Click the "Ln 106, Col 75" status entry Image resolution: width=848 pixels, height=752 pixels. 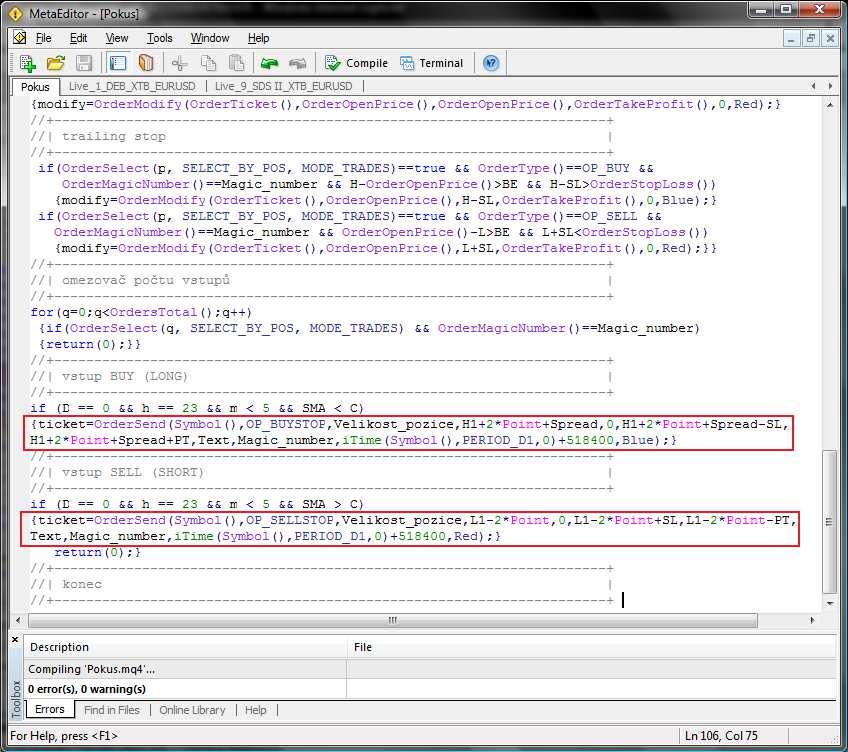click(721, 736)
